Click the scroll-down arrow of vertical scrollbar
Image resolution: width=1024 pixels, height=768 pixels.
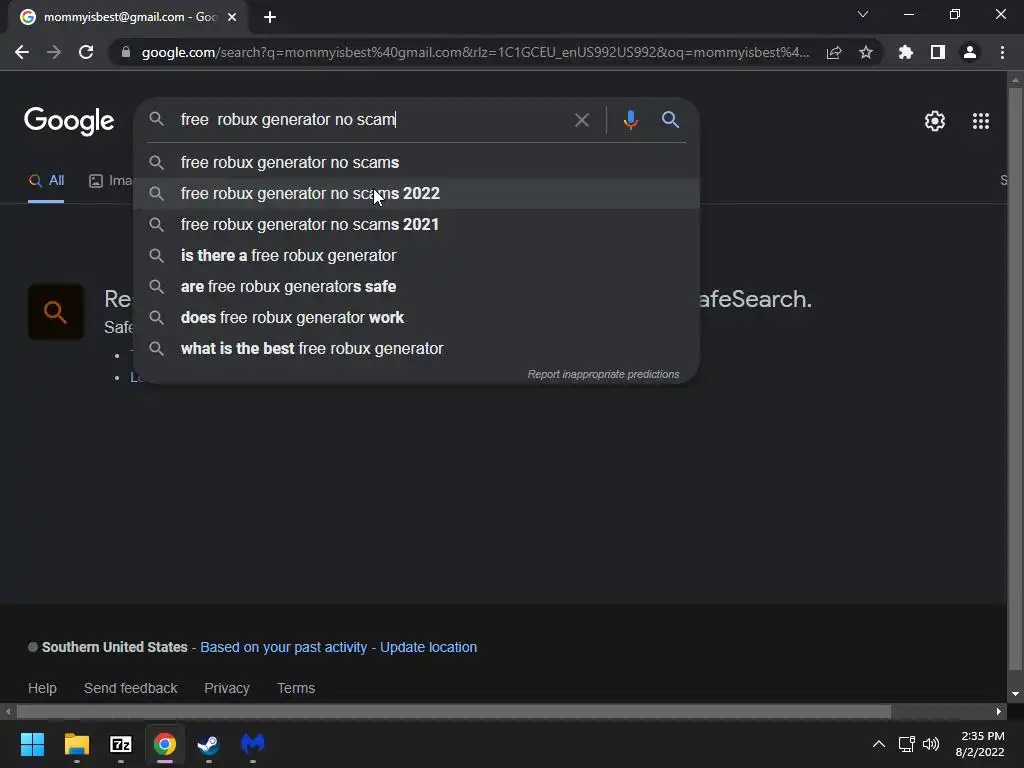[1015, 694]
